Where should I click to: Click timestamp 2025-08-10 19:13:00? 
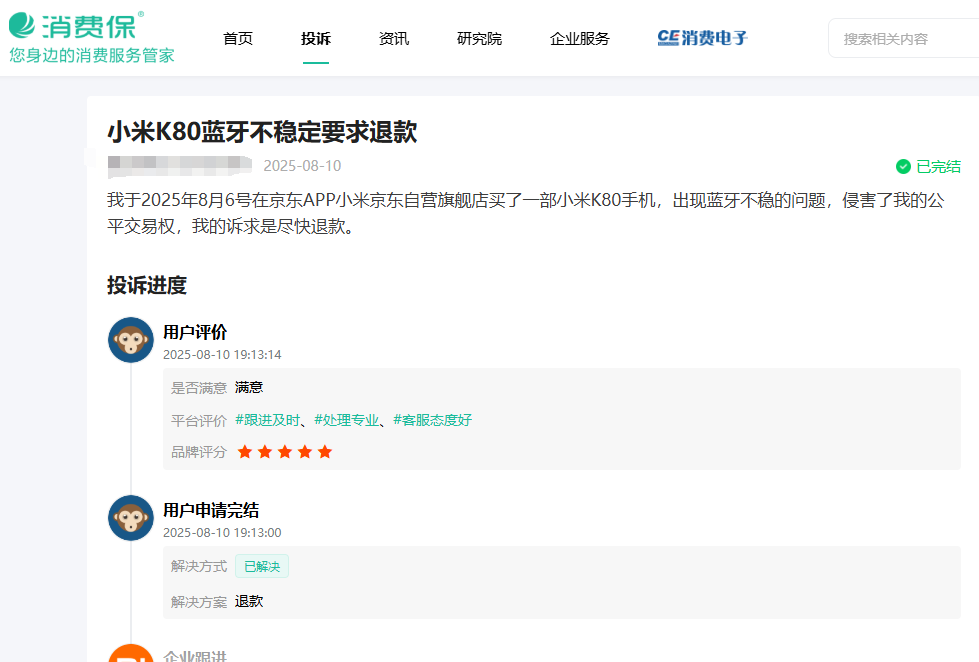coord(222,533)
